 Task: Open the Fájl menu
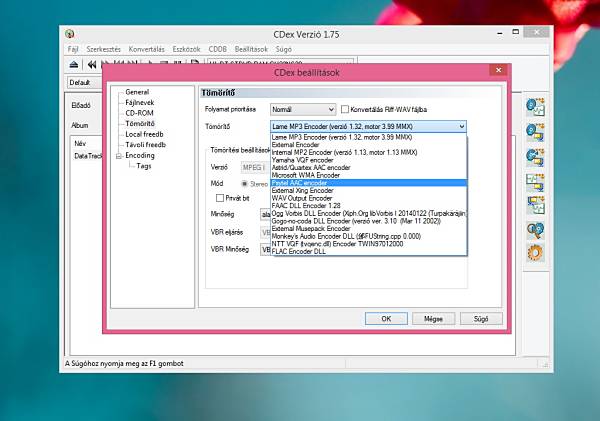[73, 49]
